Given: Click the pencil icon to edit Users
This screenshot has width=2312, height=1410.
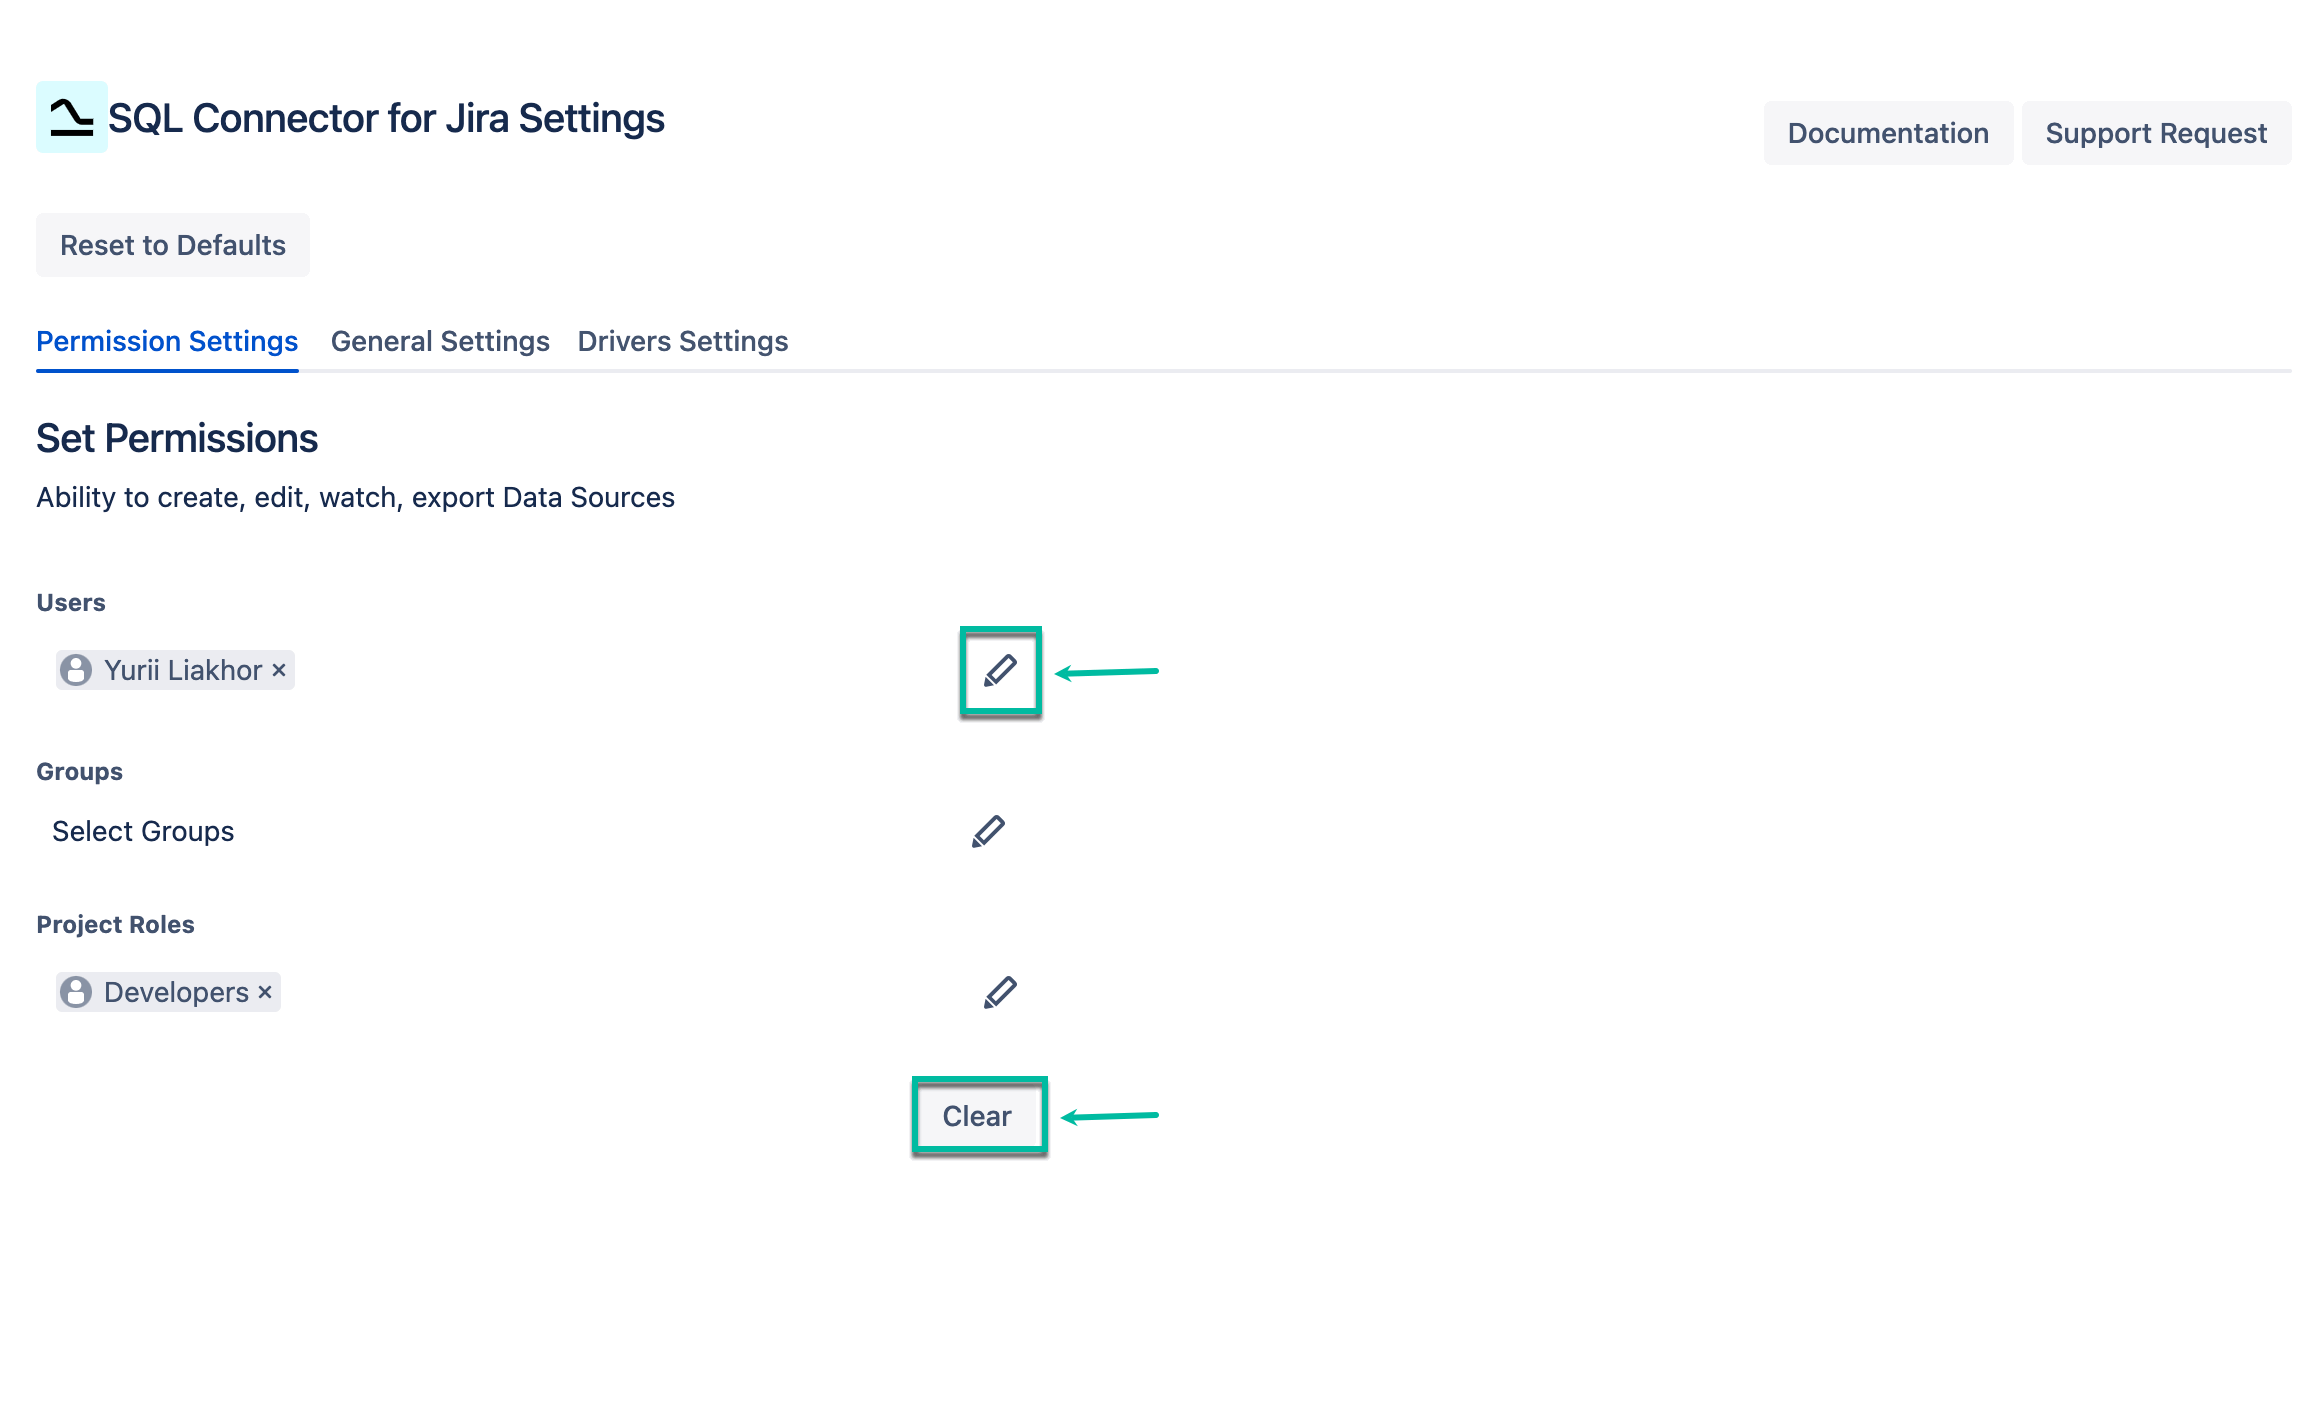Looking at the screenshot, I should pos(1001,672).
